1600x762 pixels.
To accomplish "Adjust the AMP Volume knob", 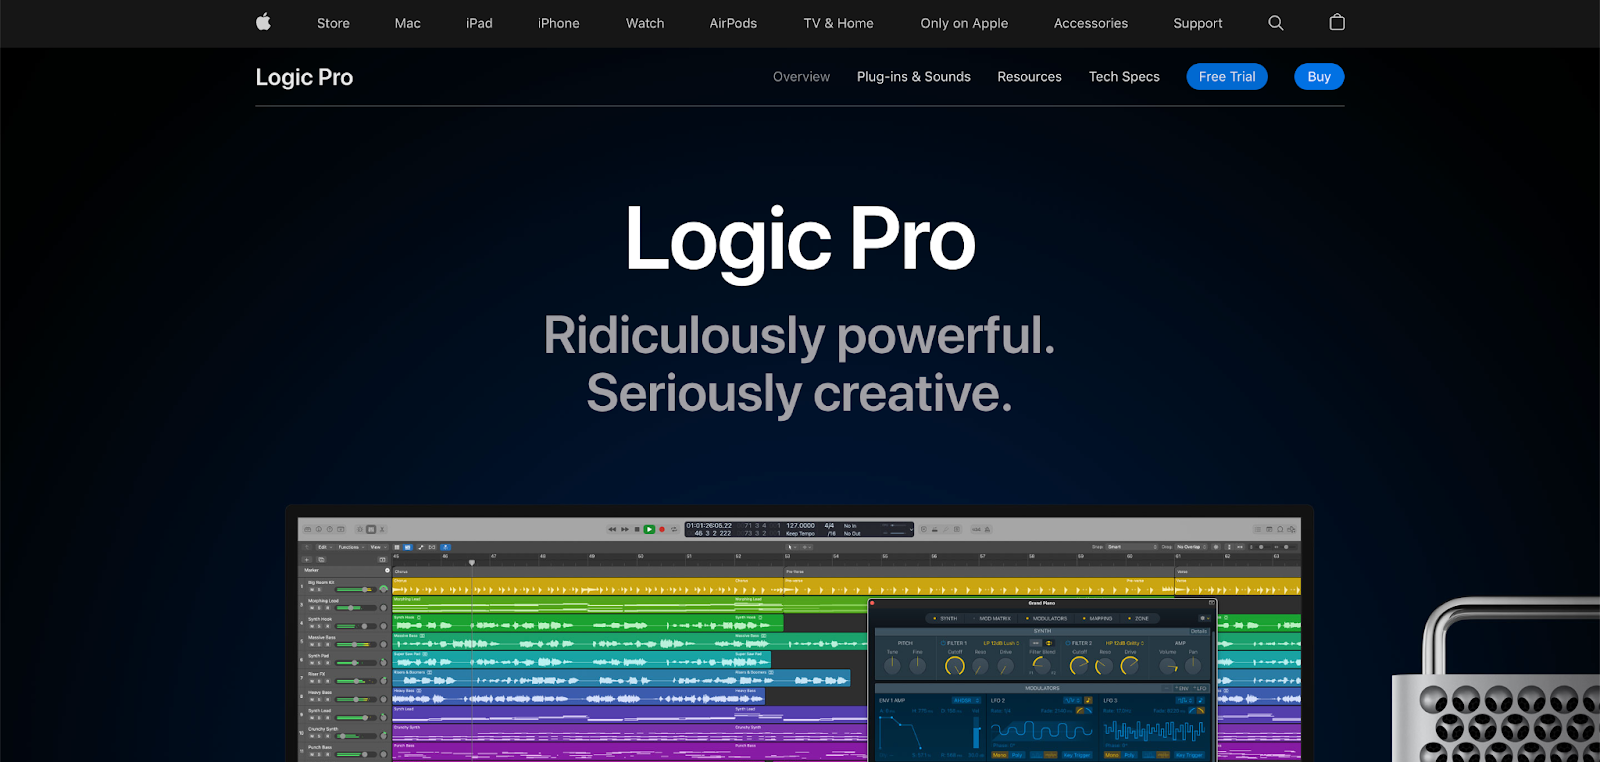I will 1168,665.
